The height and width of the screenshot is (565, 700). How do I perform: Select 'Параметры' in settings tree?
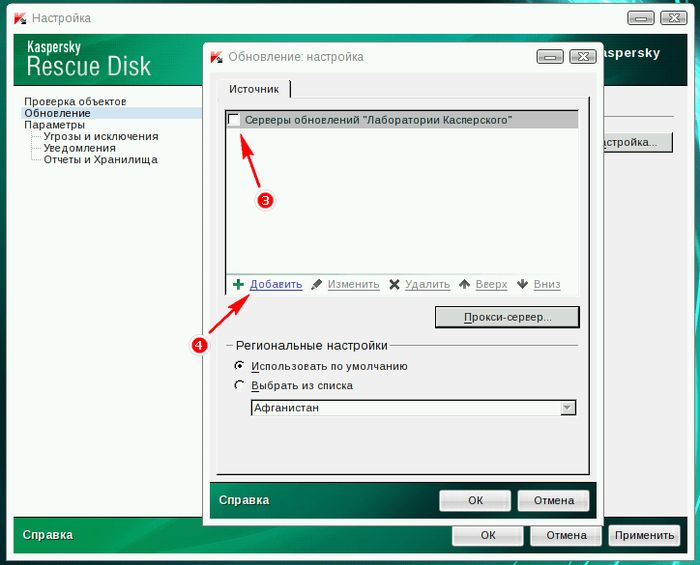(54, 125)
